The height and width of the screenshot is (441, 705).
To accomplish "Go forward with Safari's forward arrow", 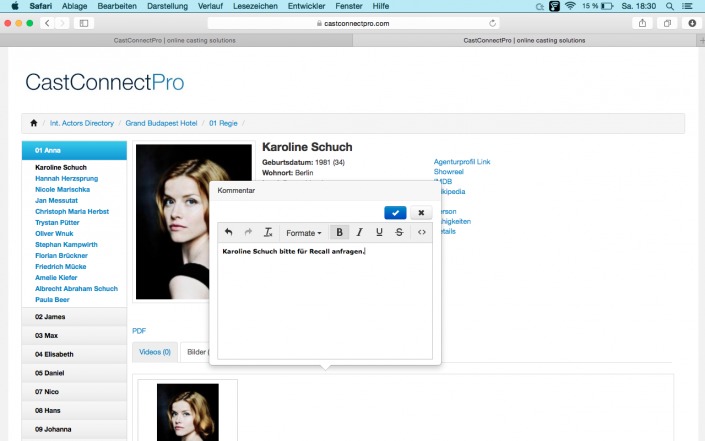I will [x=62, y=23].
